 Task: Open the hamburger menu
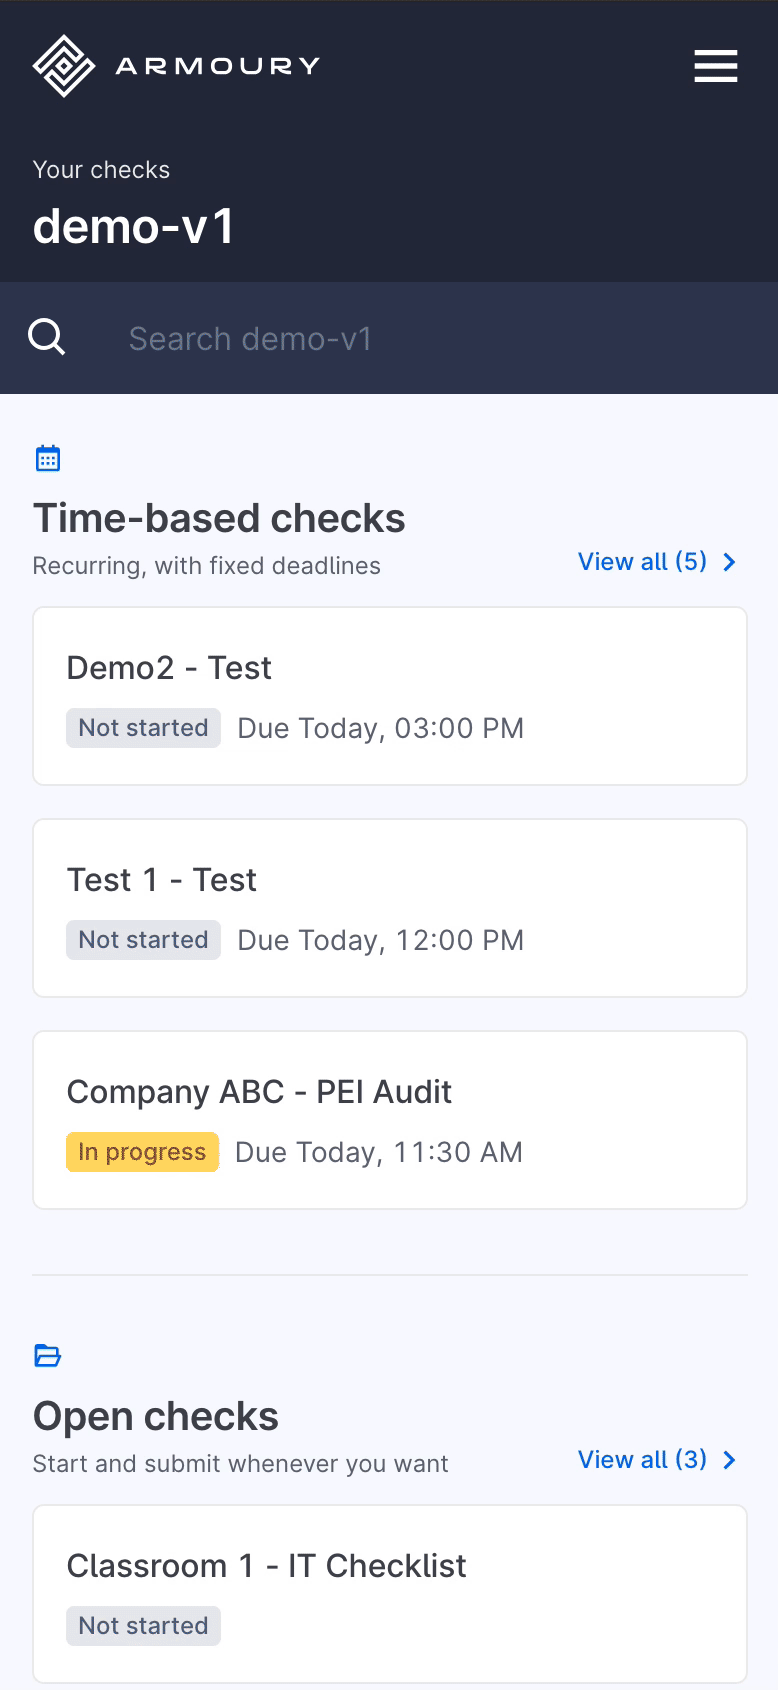716,66
